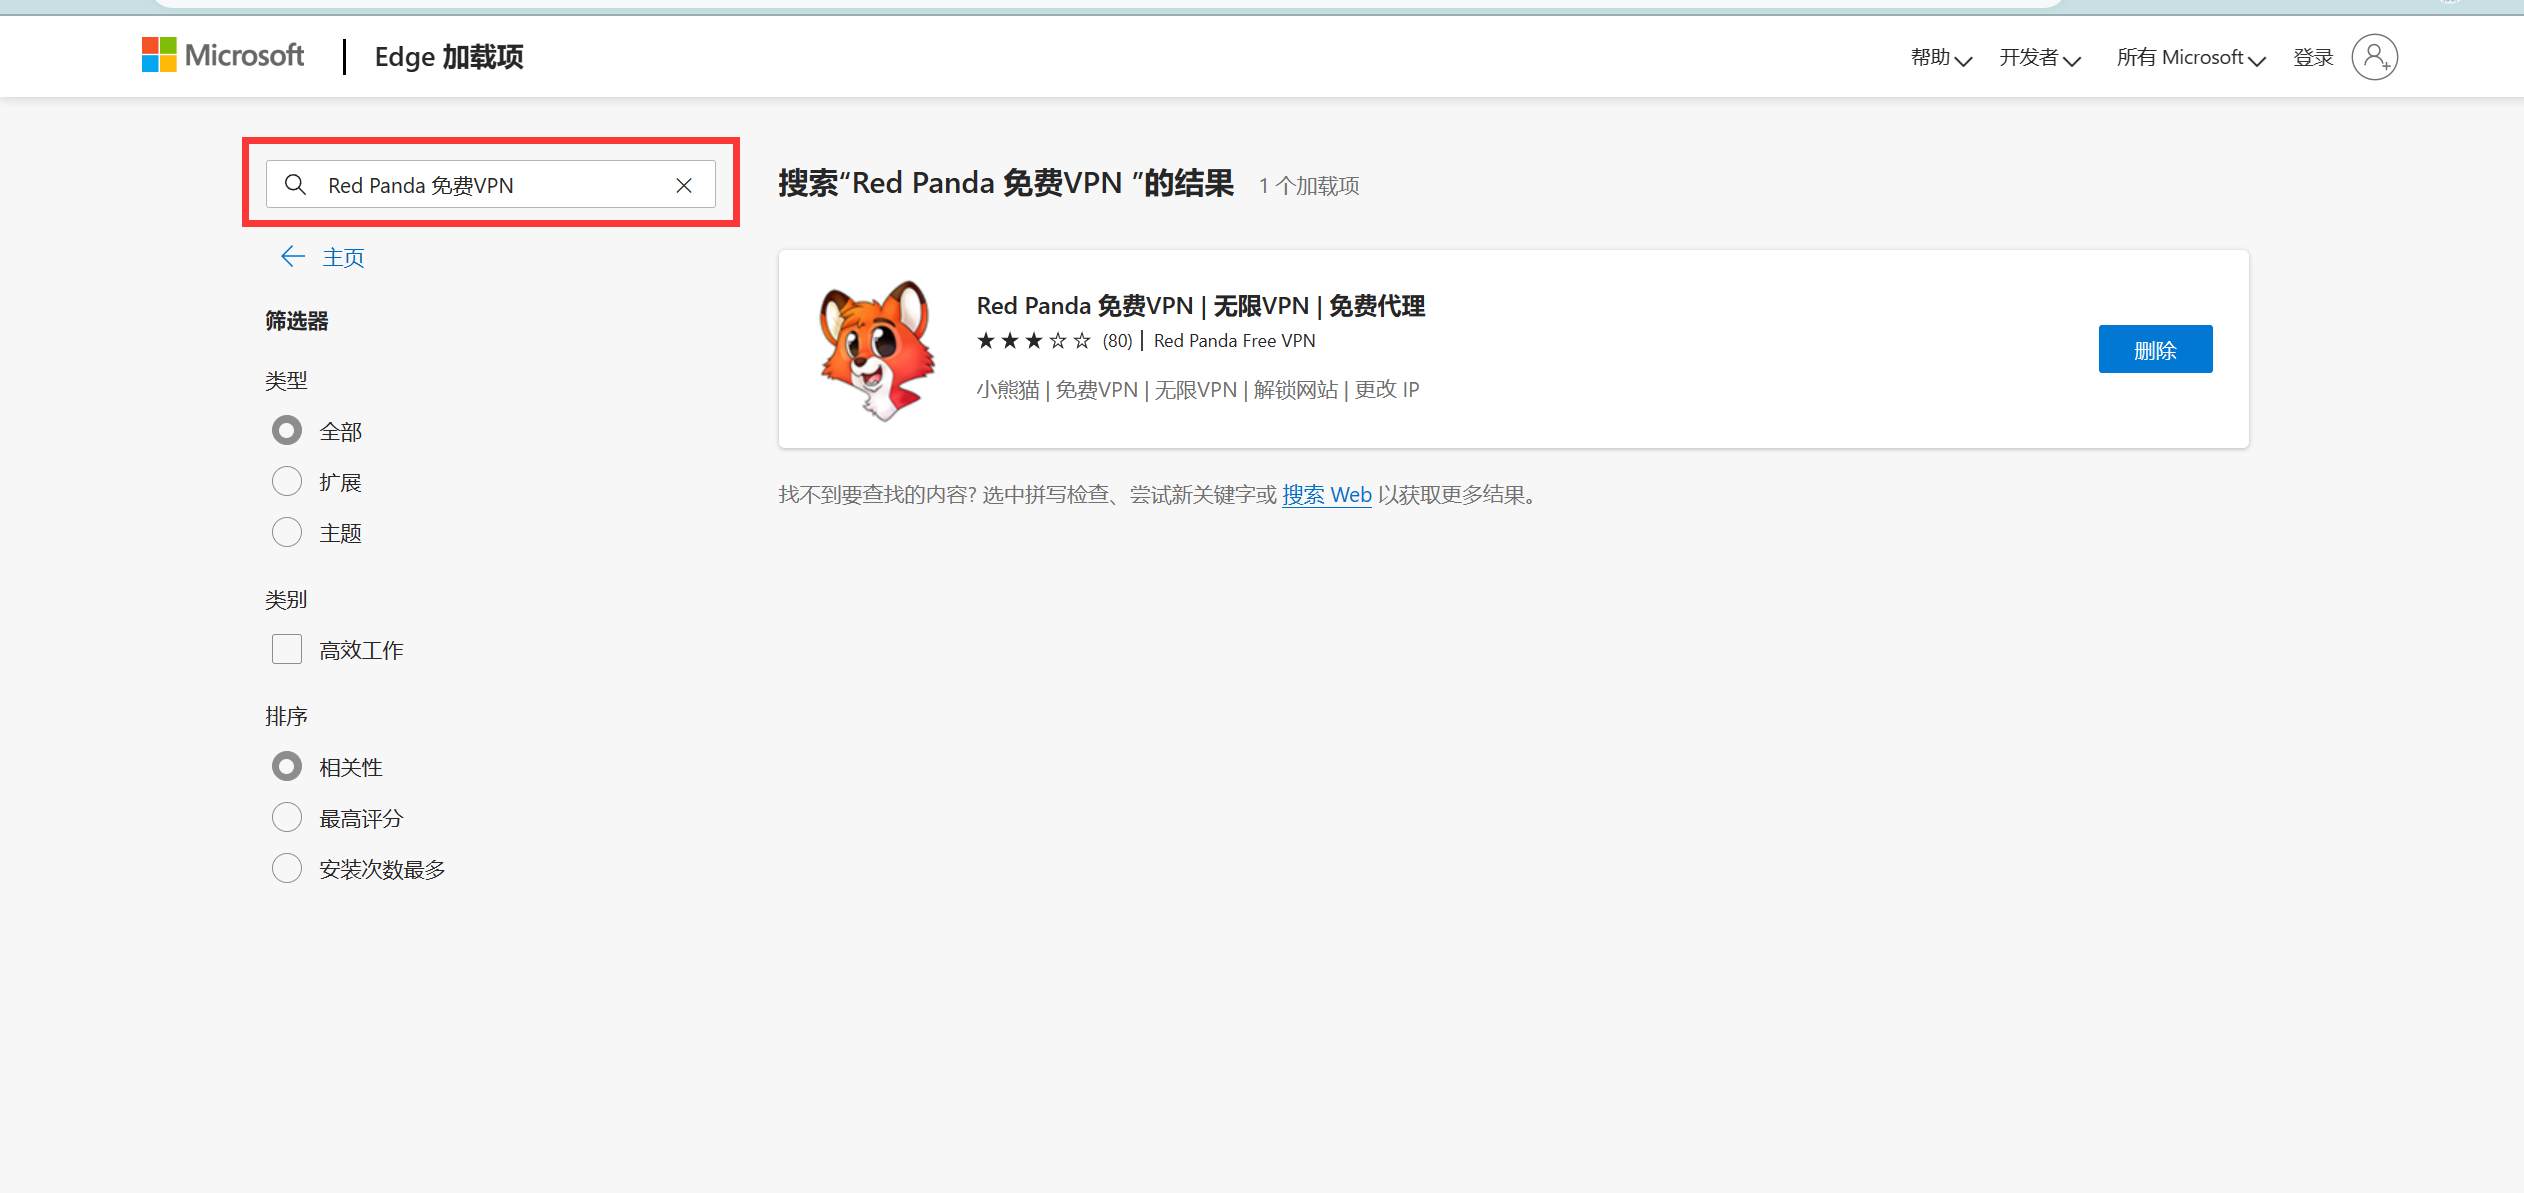Viewport: 2524px width, 1193px height.
Task: Expand the 开发者 dropdown menu
Action: pos(2039,58)
